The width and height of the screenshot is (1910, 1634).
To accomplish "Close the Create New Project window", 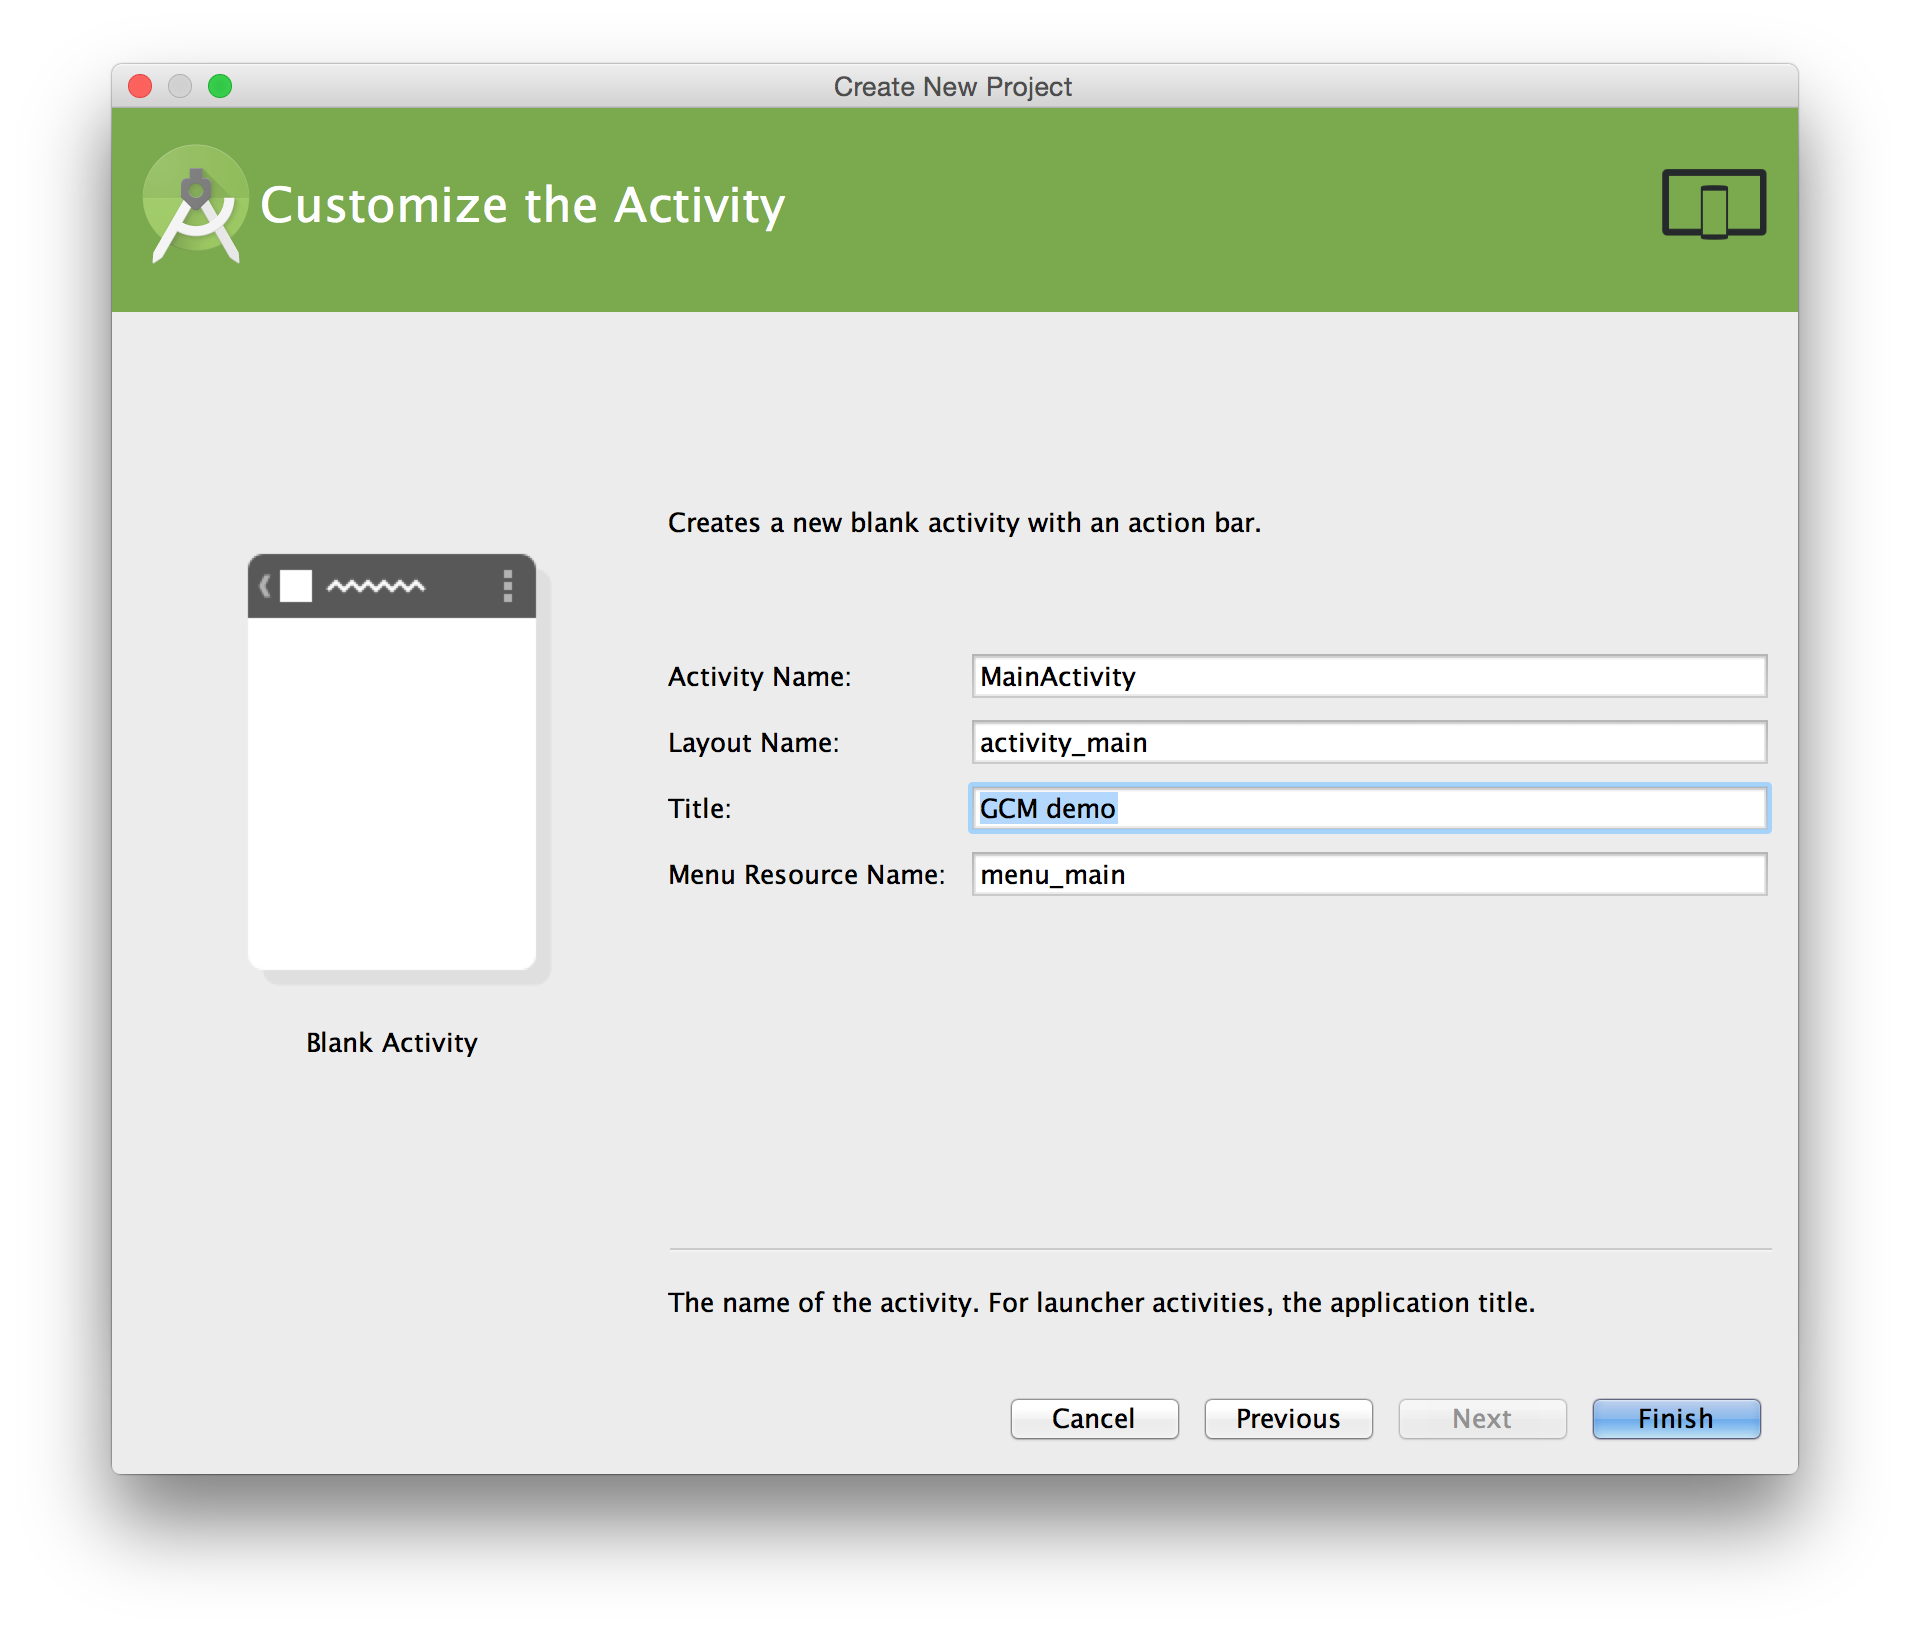I will [x=140, y=86].
